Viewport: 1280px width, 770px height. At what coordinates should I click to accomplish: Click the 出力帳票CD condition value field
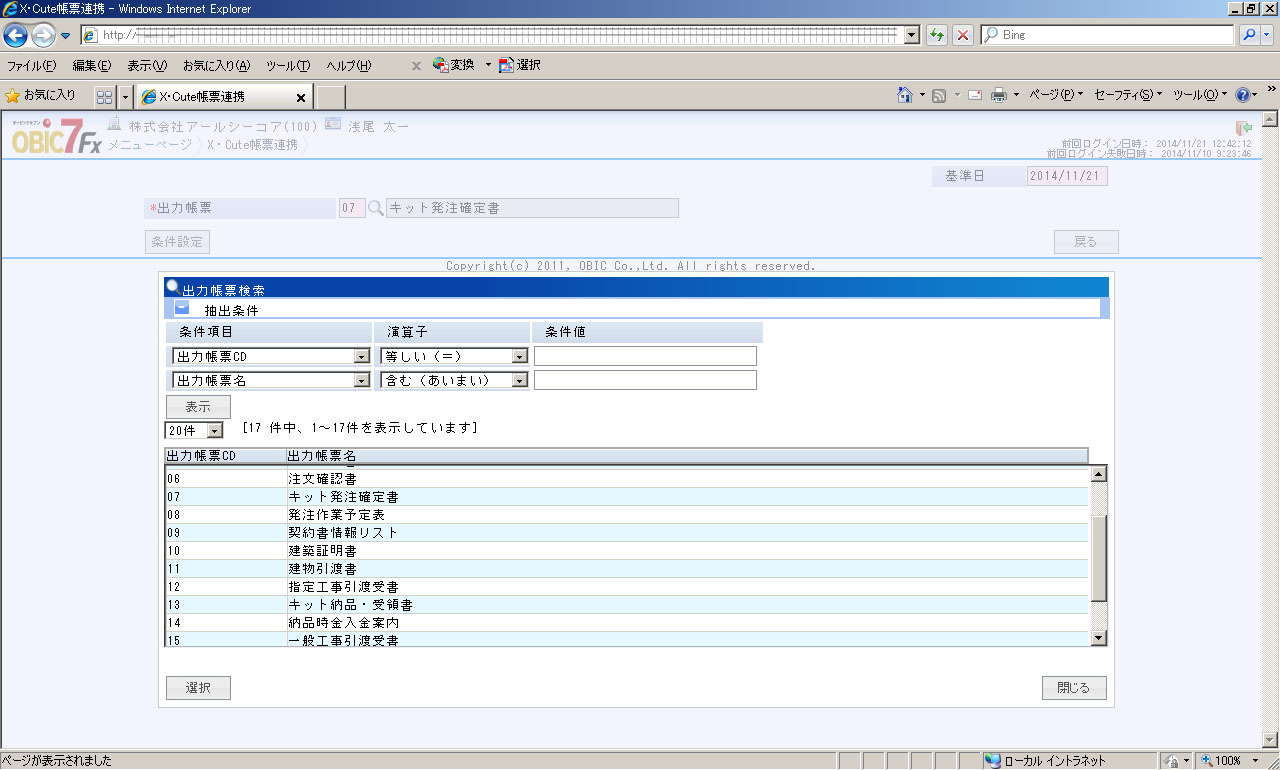(645, 356)
